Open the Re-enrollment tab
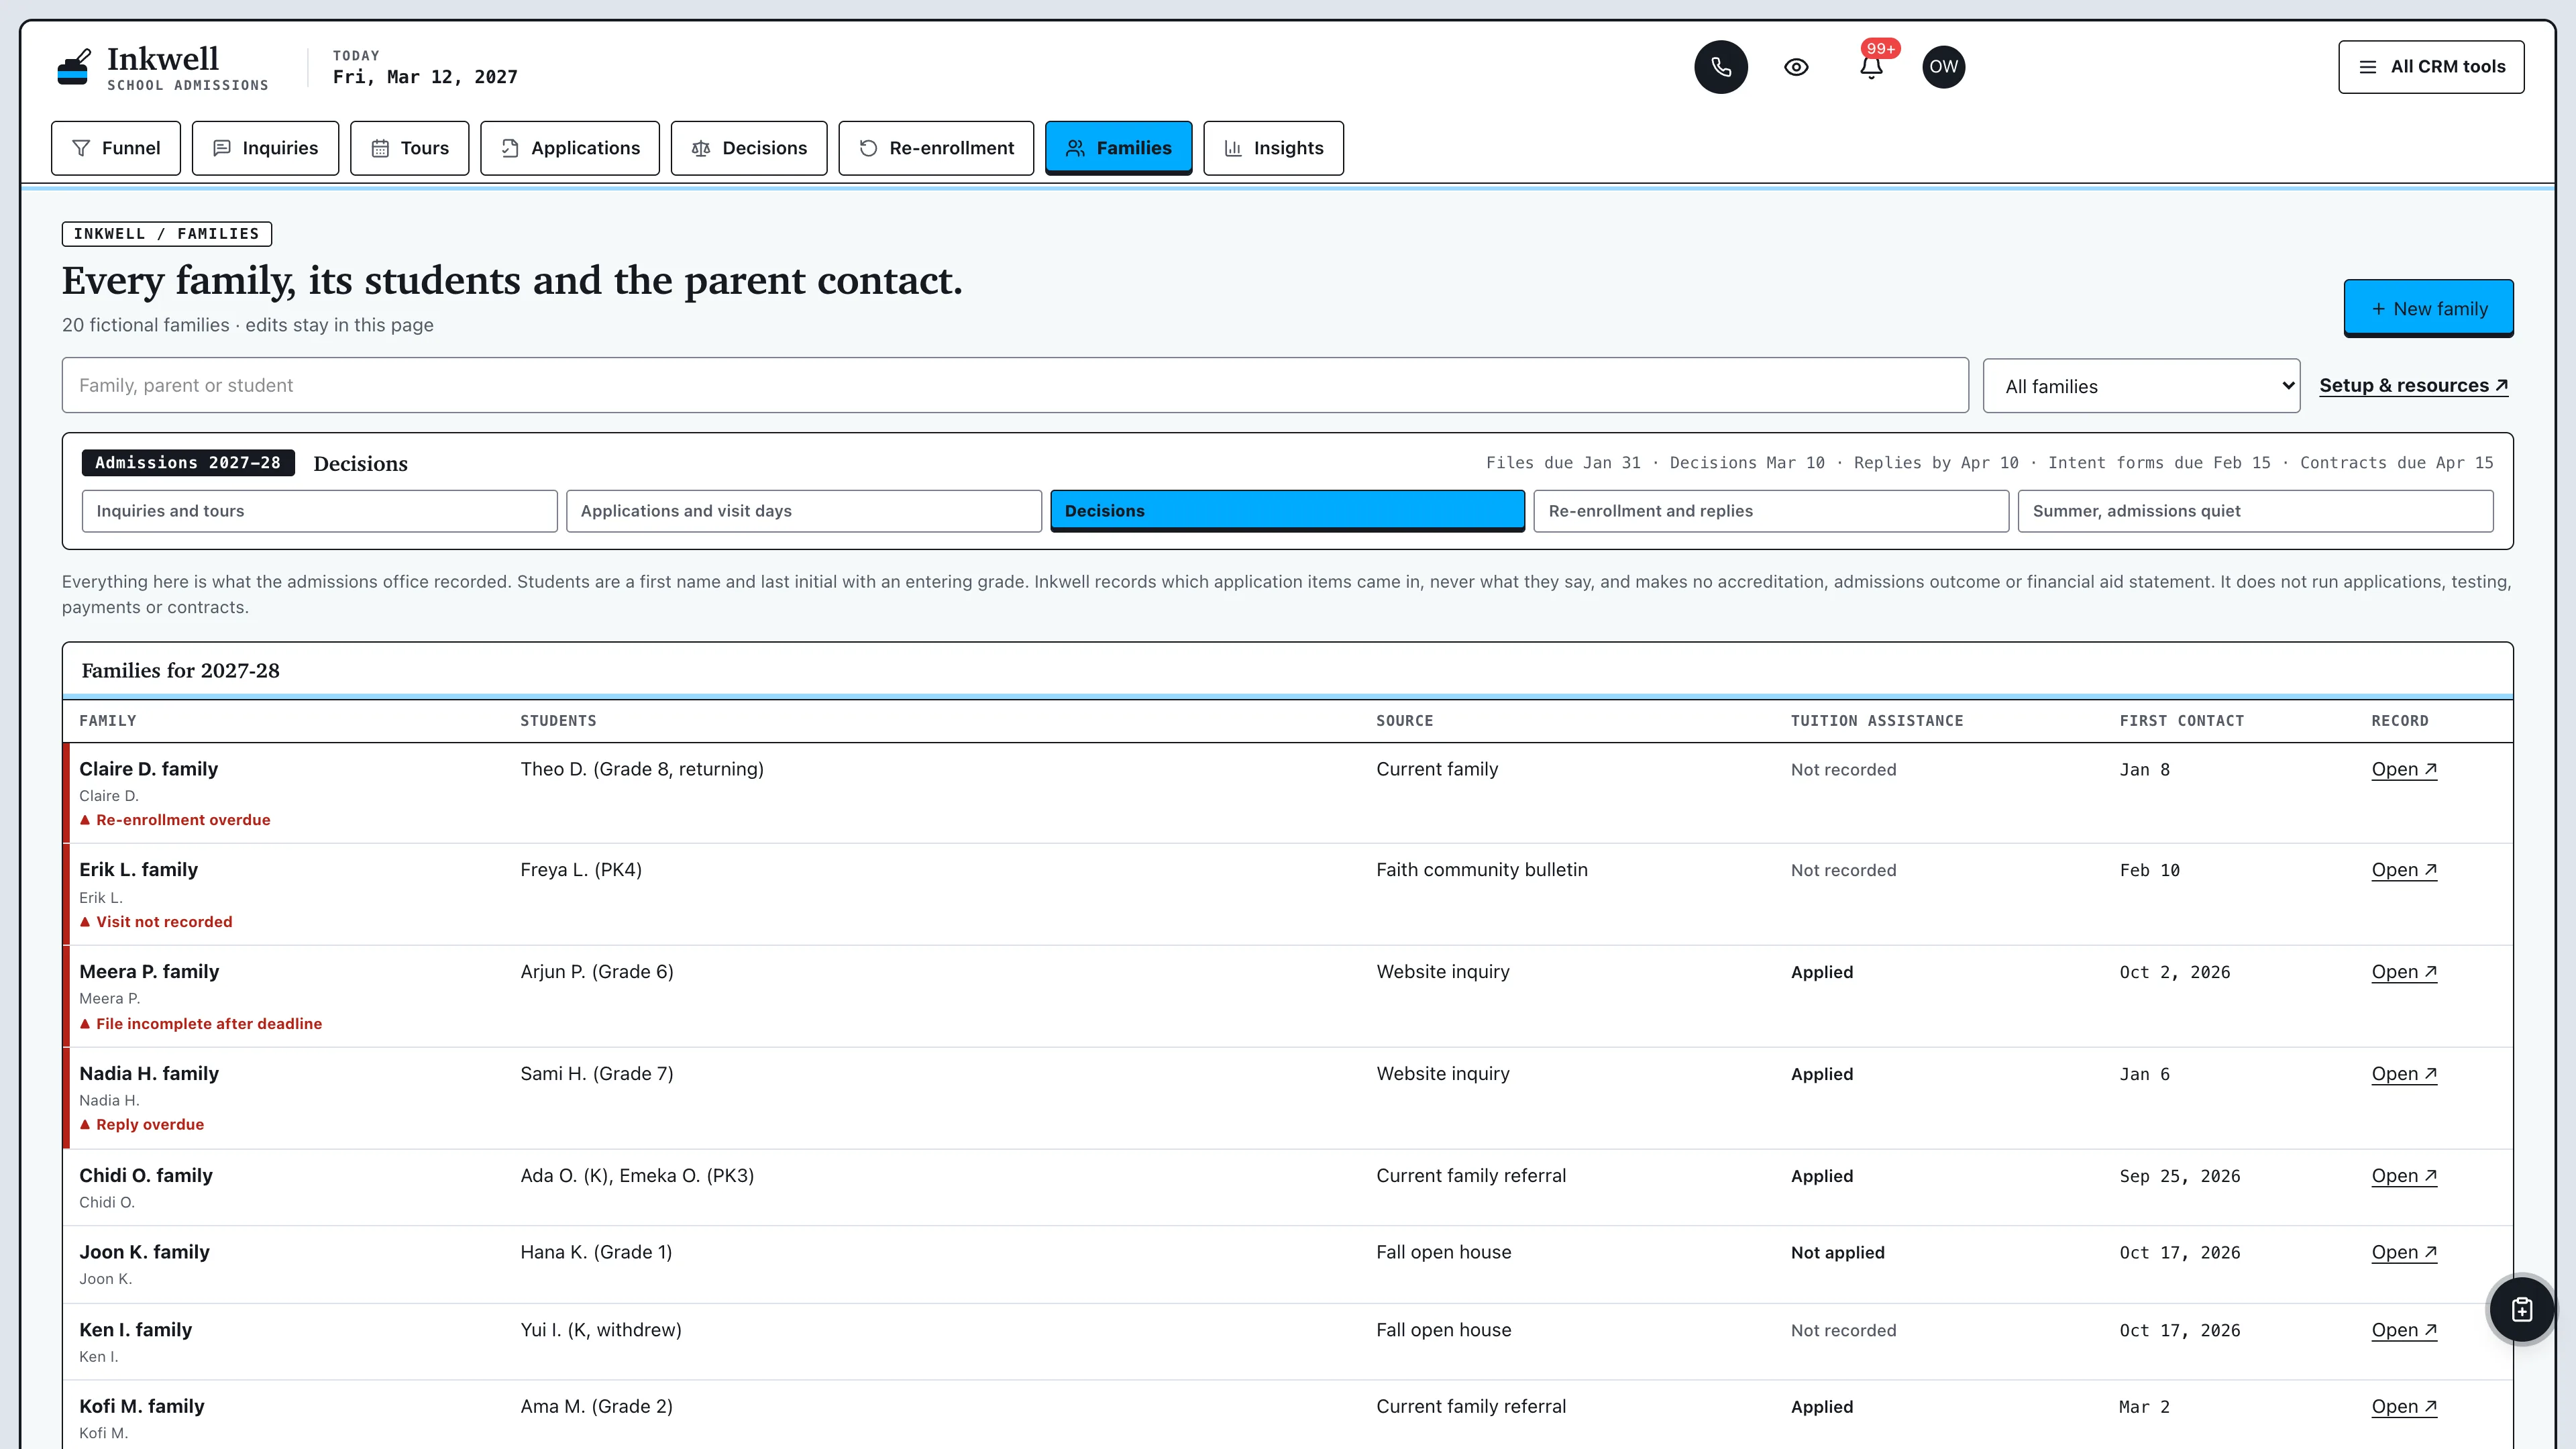Viewport: 2576px width, 1449px height. (936, 148)
